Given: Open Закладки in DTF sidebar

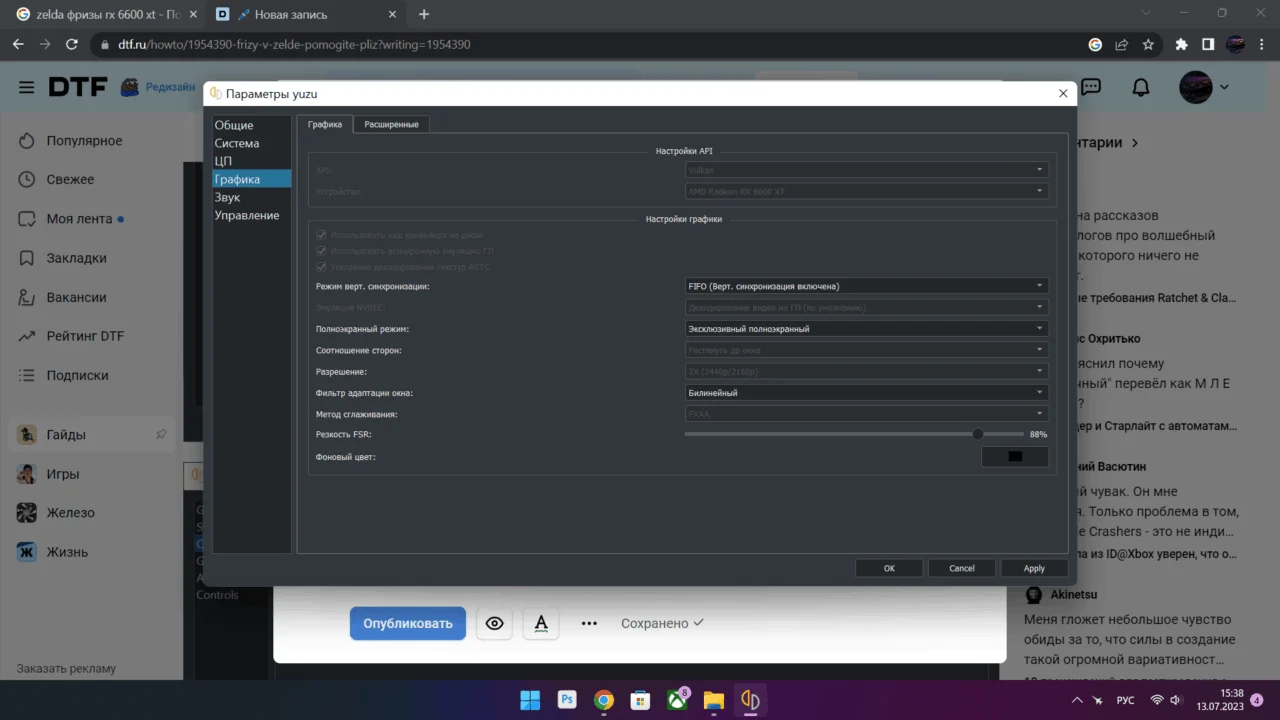Looking at the screenshot, I should click(x=76, y=258).
